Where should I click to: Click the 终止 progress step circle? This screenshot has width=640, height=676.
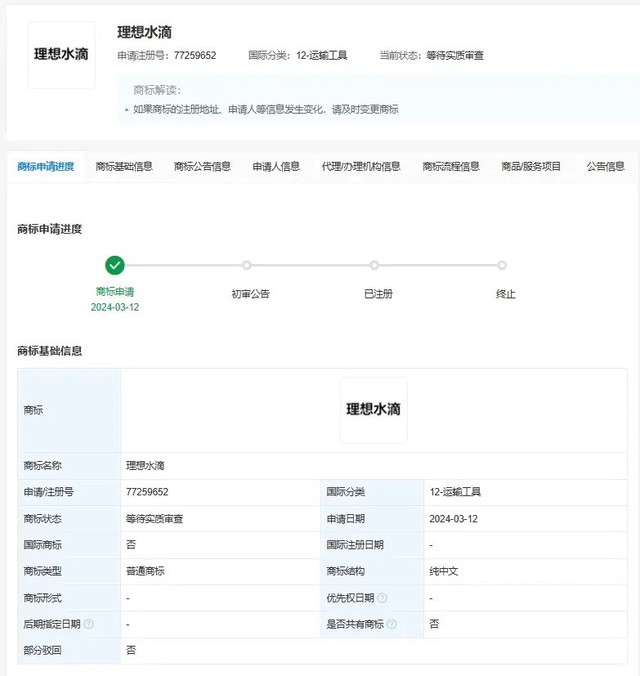pyautogui.click(x=502, y=265)
